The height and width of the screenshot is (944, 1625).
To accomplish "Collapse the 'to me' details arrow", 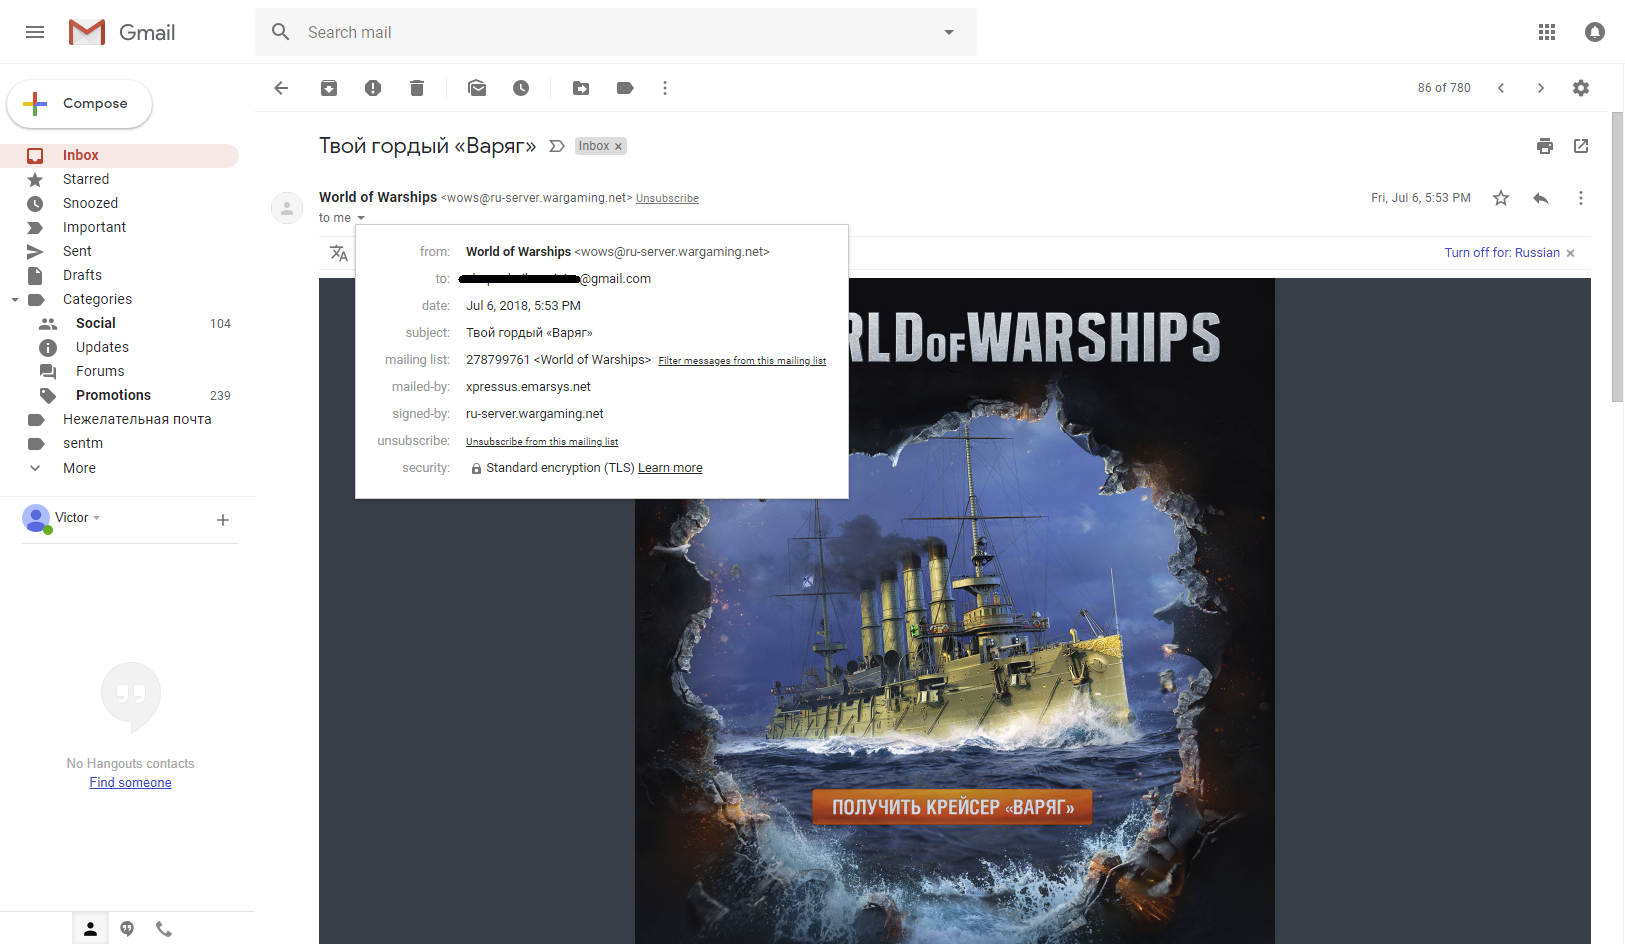I will point(361,218).
